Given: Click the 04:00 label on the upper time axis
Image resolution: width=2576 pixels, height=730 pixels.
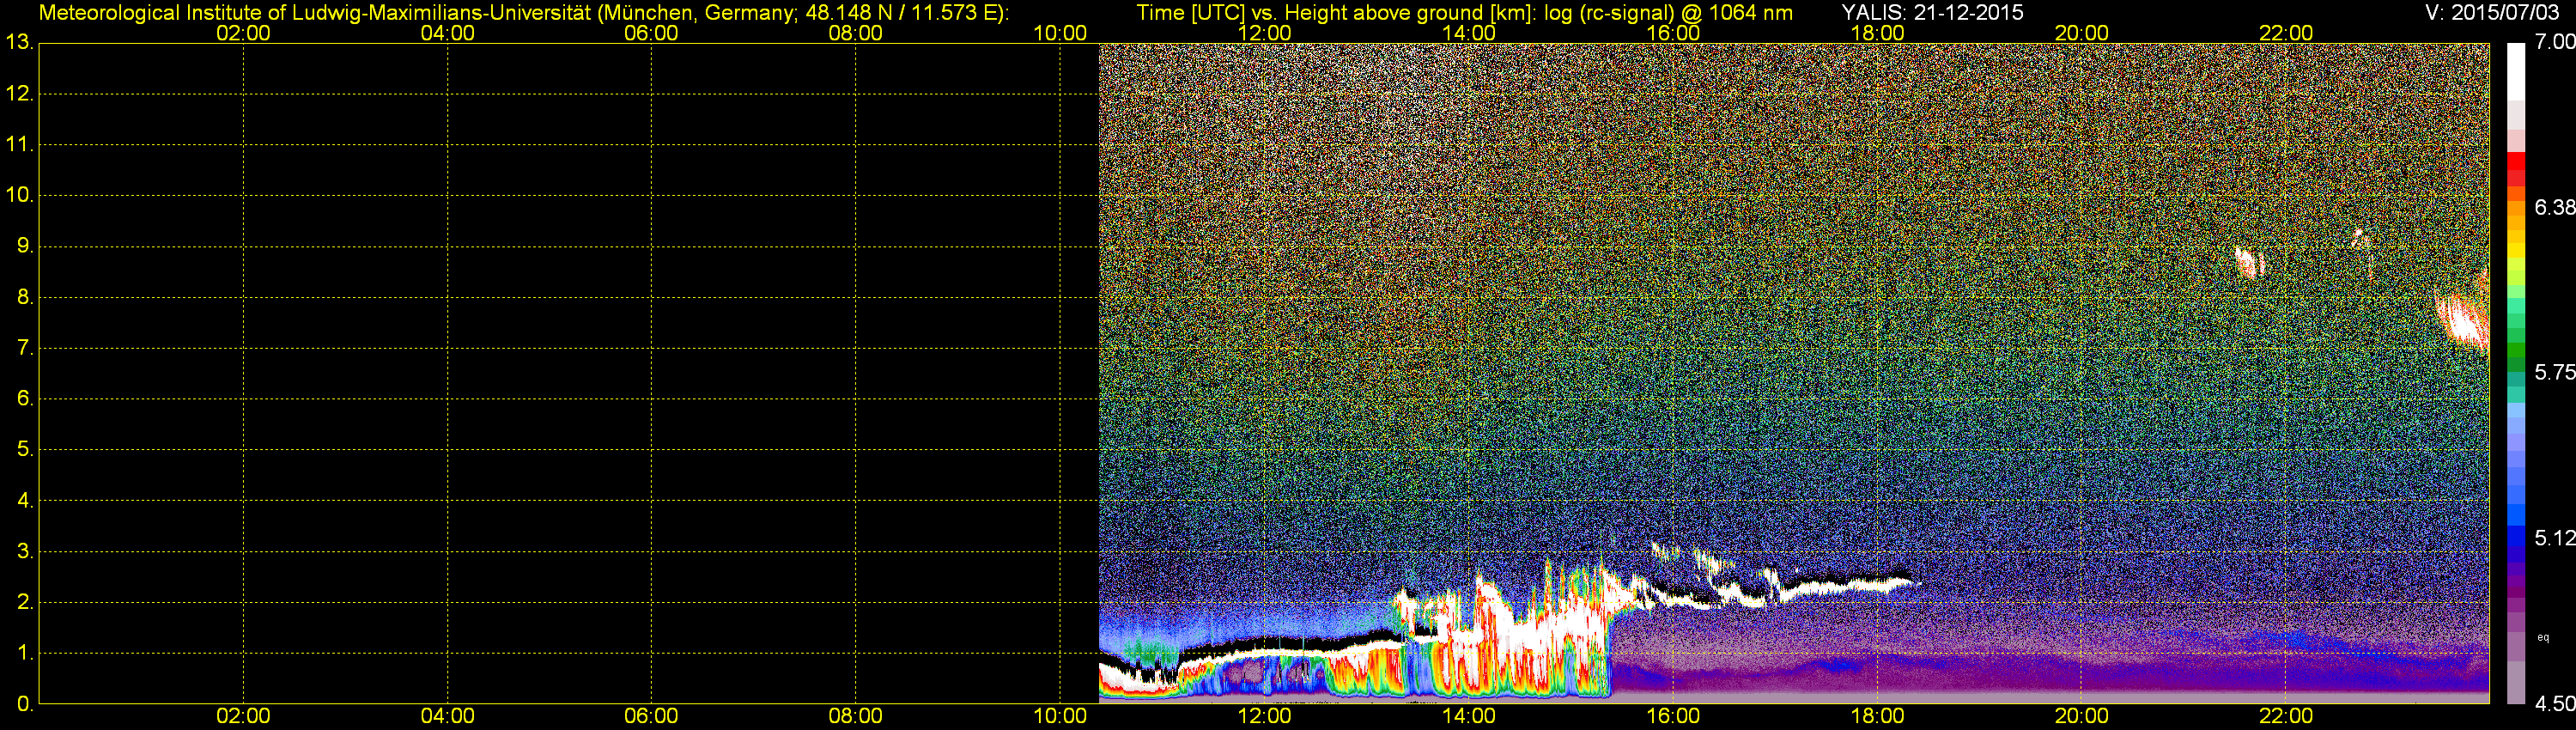Looking at the screenshot, I should [447, 33].
